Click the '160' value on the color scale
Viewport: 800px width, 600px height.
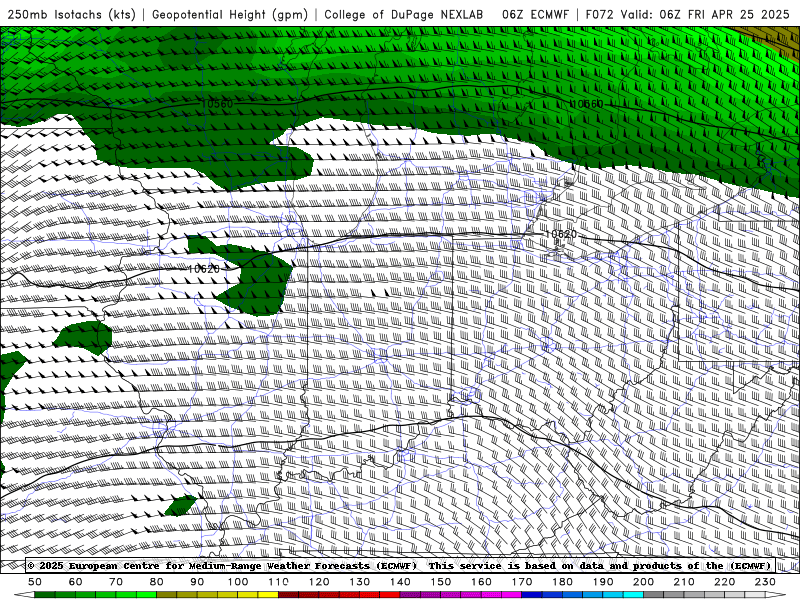[x=481, y=582]
